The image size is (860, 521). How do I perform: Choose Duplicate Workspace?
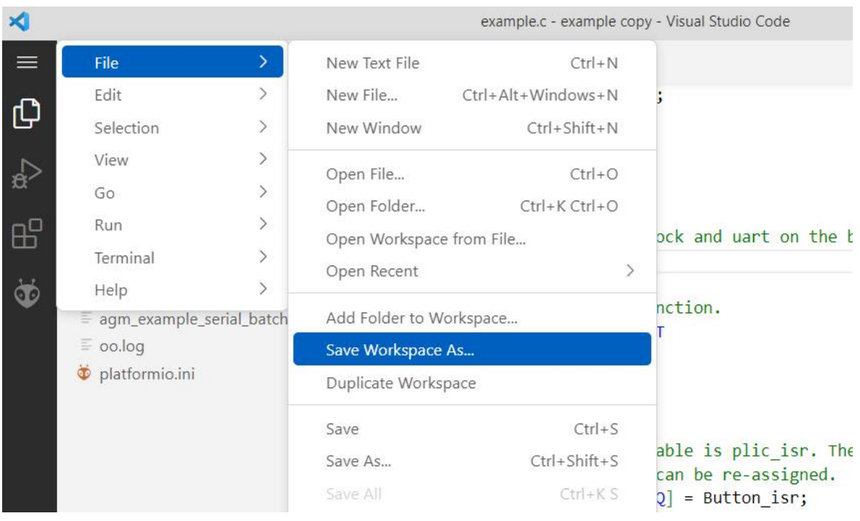(472, 383)
